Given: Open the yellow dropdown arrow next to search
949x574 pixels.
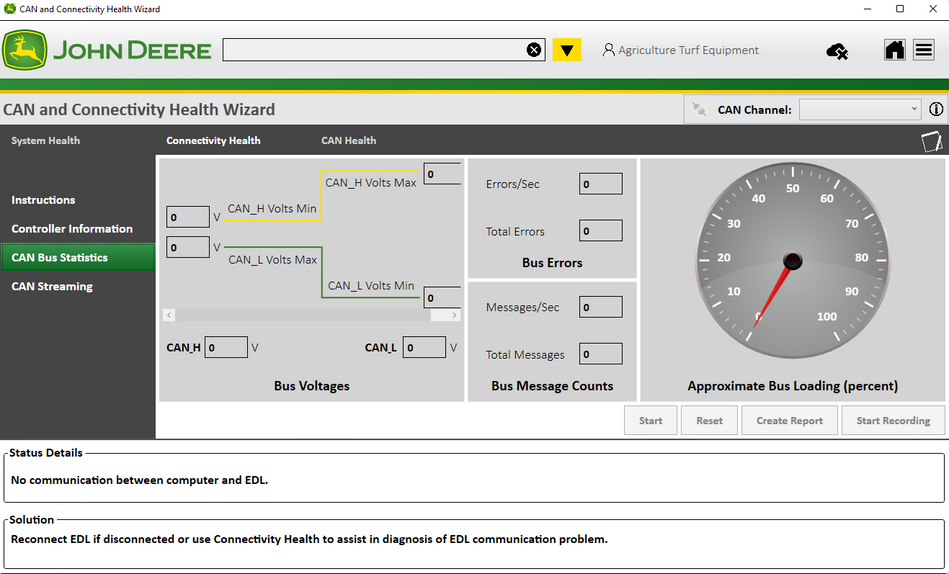Looking at the screenshot, I should [x=567, y=50].
